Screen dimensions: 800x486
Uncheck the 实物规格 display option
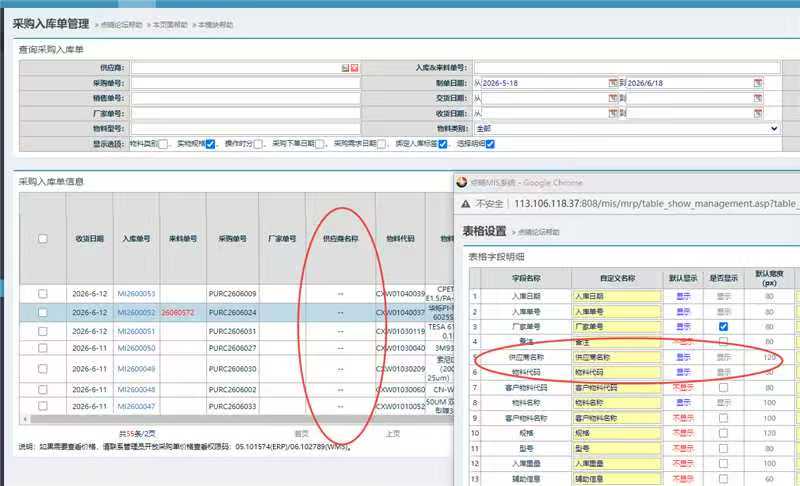[210, 144]
